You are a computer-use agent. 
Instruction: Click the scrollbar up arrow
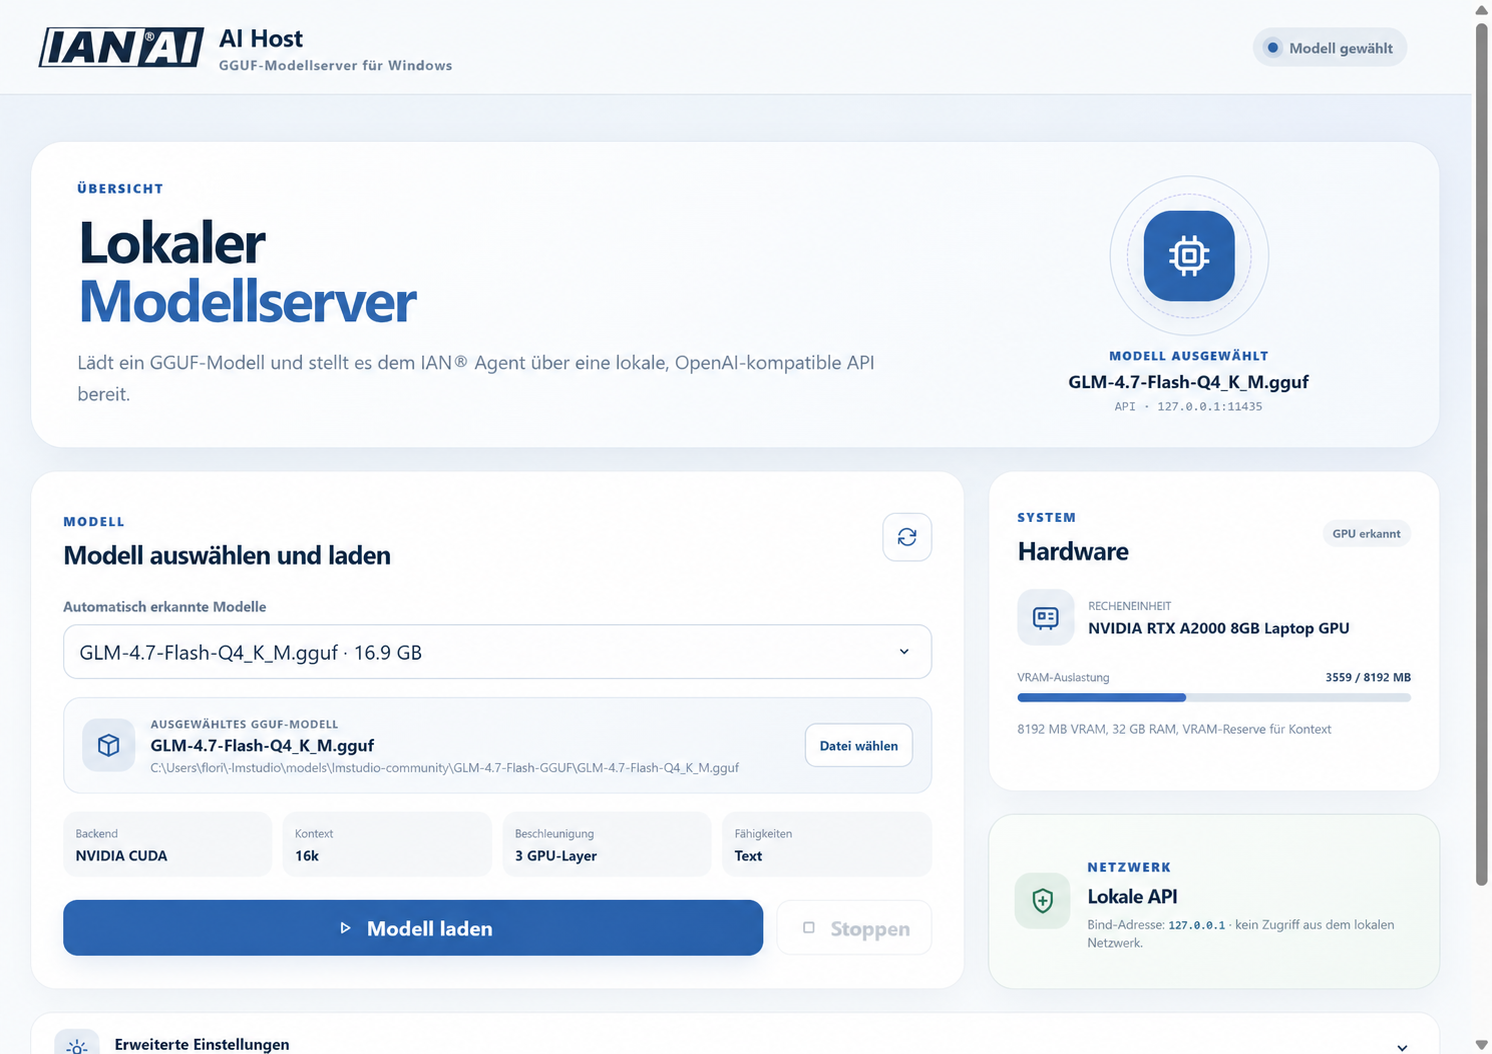click(1482, 9)
